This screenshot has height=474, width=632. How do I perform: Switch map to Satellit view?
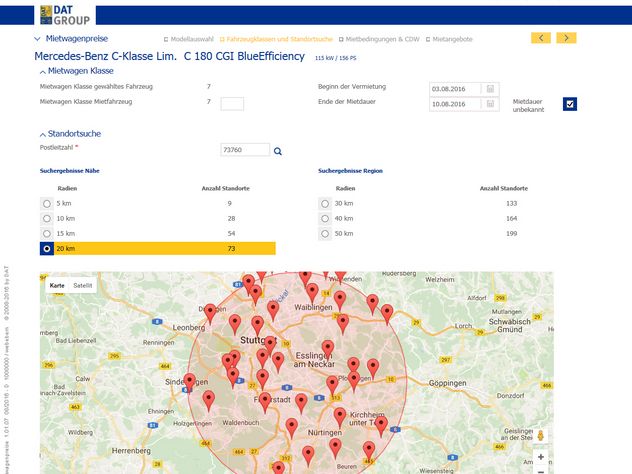(x=83, y=285)
